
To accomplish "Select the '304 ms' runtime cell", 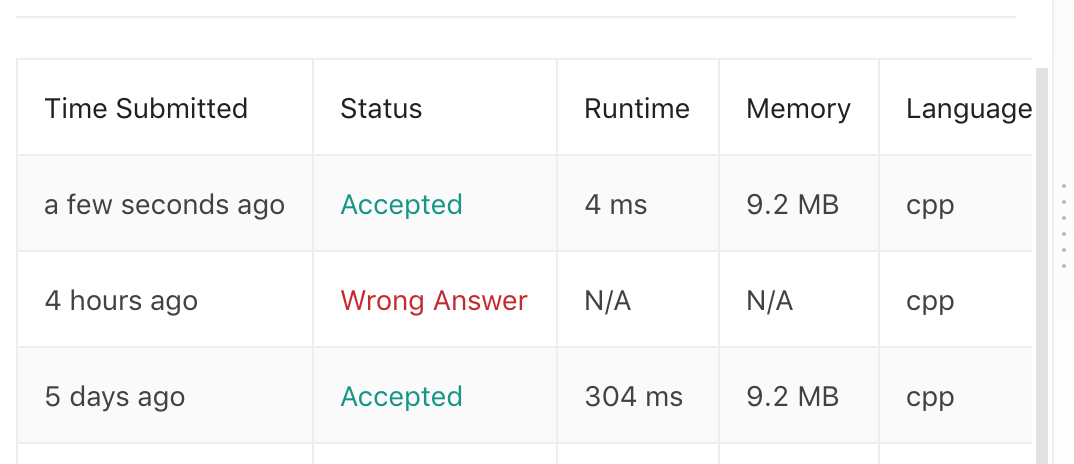I will 633,397.
